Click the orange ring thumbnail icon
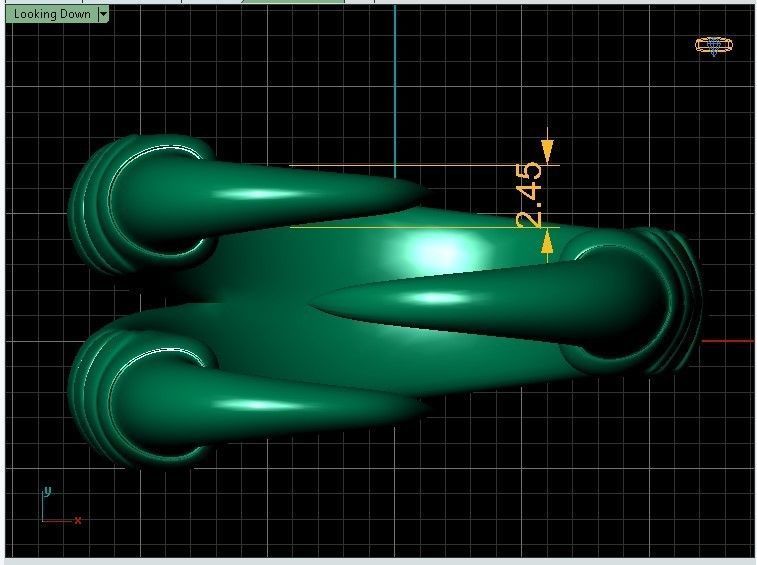This screenshot has width=757, height=565. coord(714,46)
